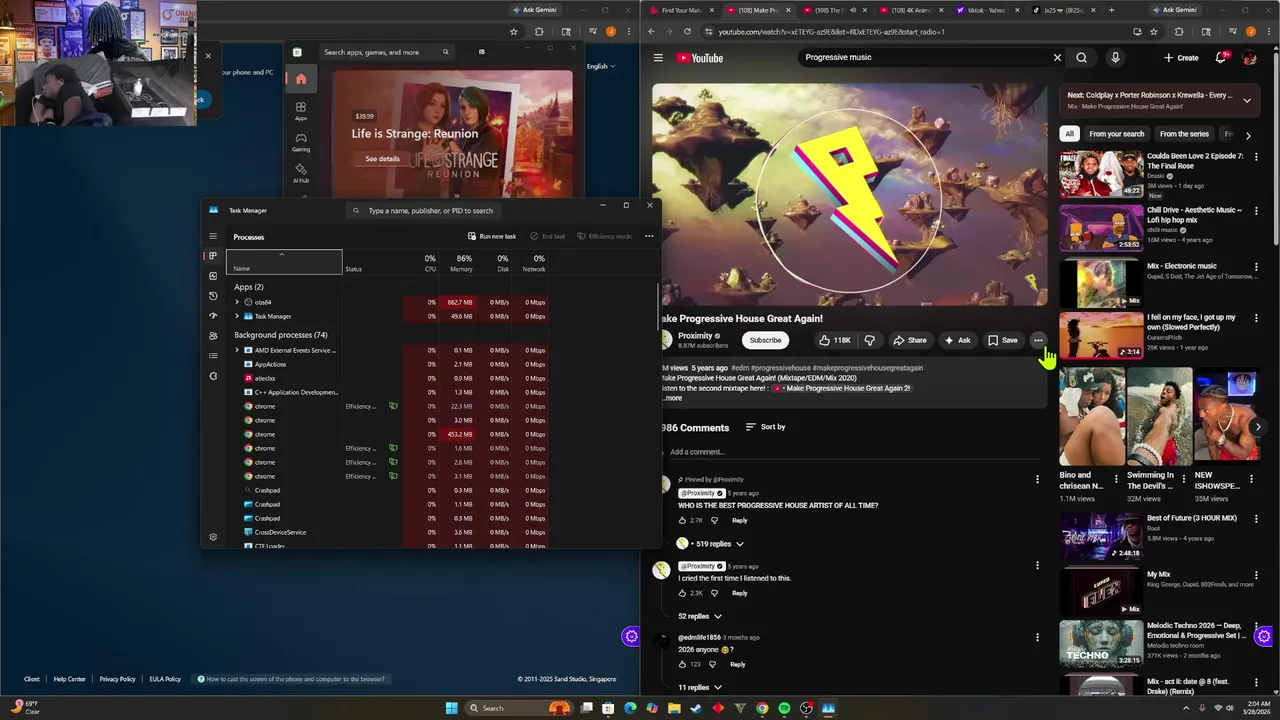Image resolution: width=1280 pixels, height=720 pixels.
Task: Open Microsoft Store Home icon in sidebar
Action: click(301, 79)
